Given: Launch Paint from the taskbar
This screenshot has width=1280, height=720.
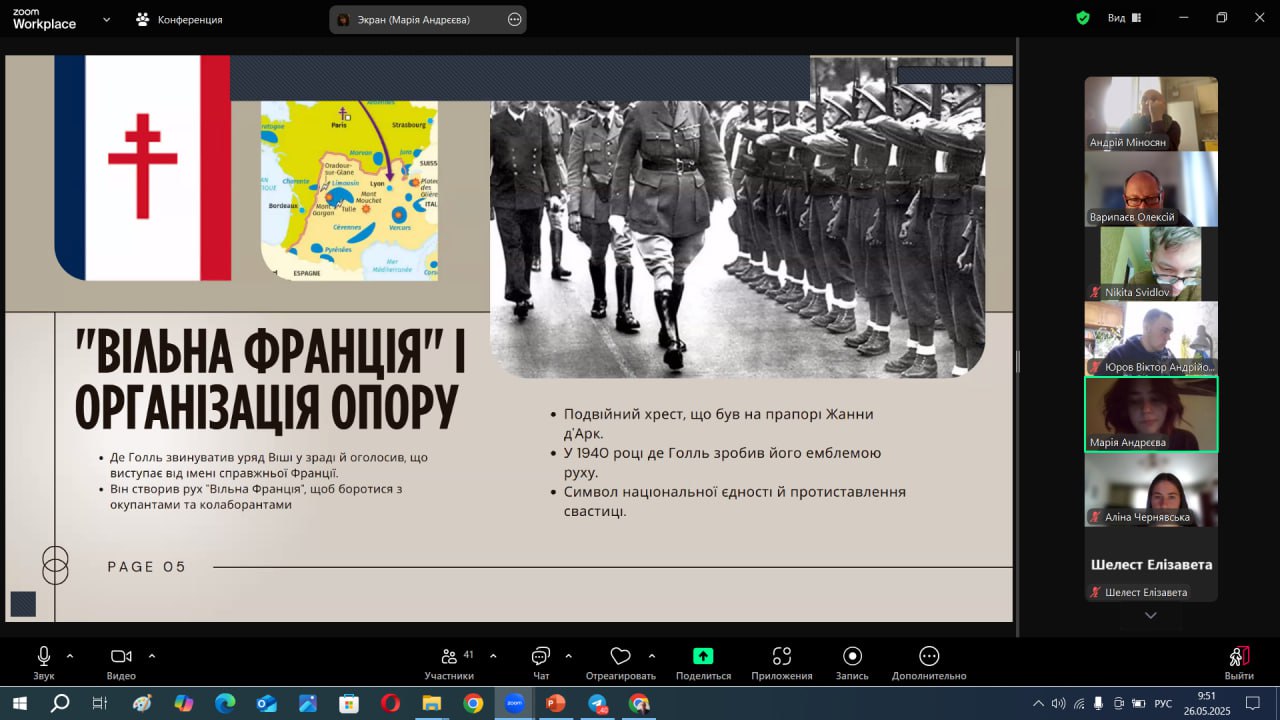Looking at the screenshot, I should pos(142,703).
